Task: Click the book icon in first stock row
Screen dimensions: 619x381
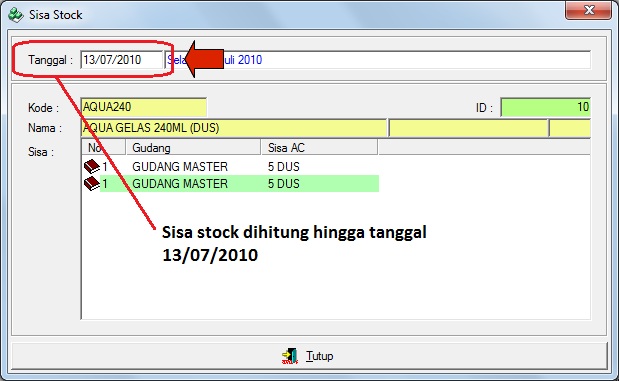Action: pyautogui.click(x=92, y=167)
